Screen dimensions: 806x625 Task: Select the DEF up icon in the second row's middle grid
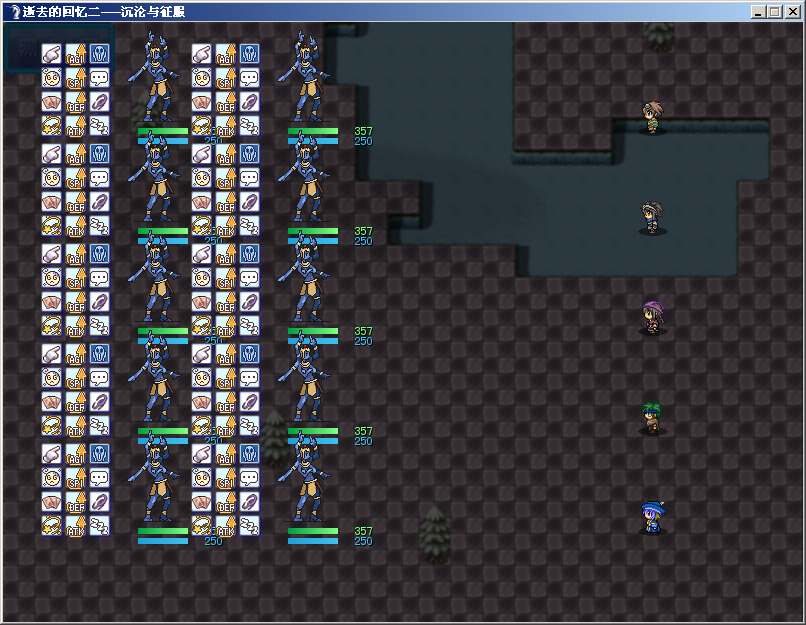[226, 203]
